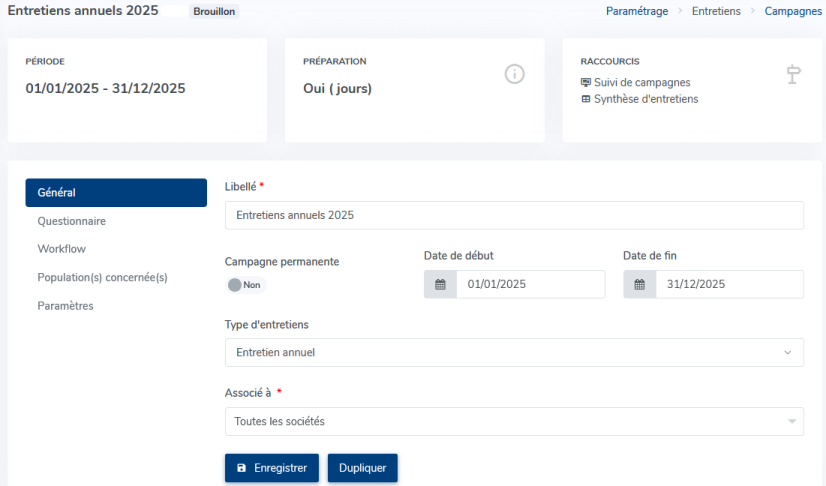Click into the Libellé text field

514,215
